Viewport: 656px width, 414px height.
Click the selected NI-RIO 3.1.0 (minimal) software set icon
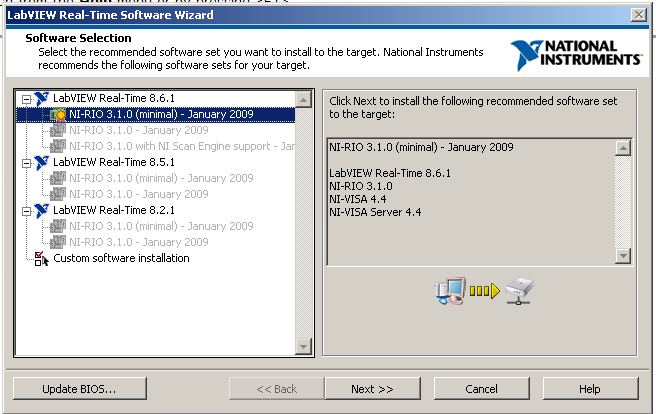[58, 115]
